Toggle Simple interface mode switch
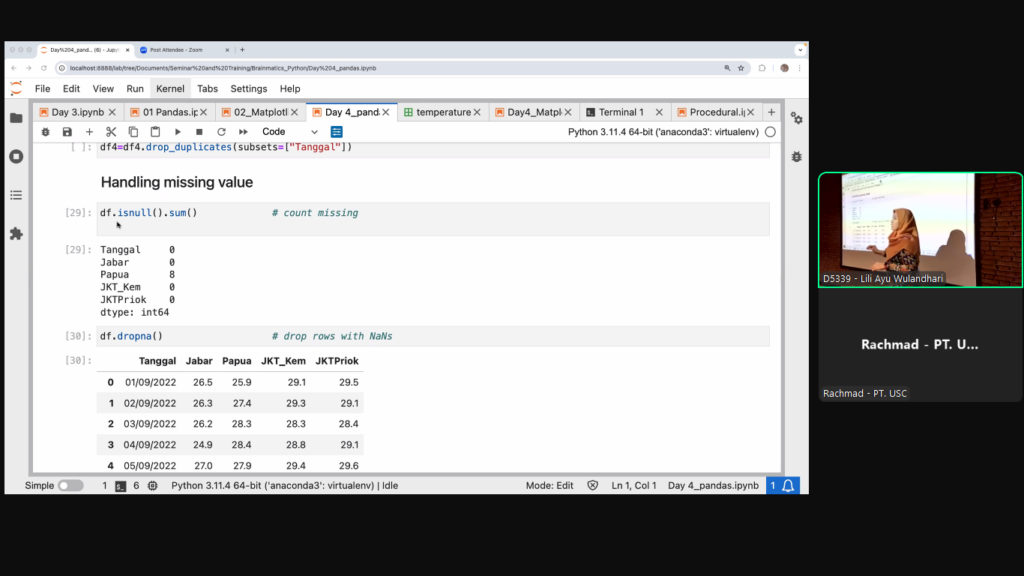Viewport: 1024px width, 576px height. click(x=70, y=485)
